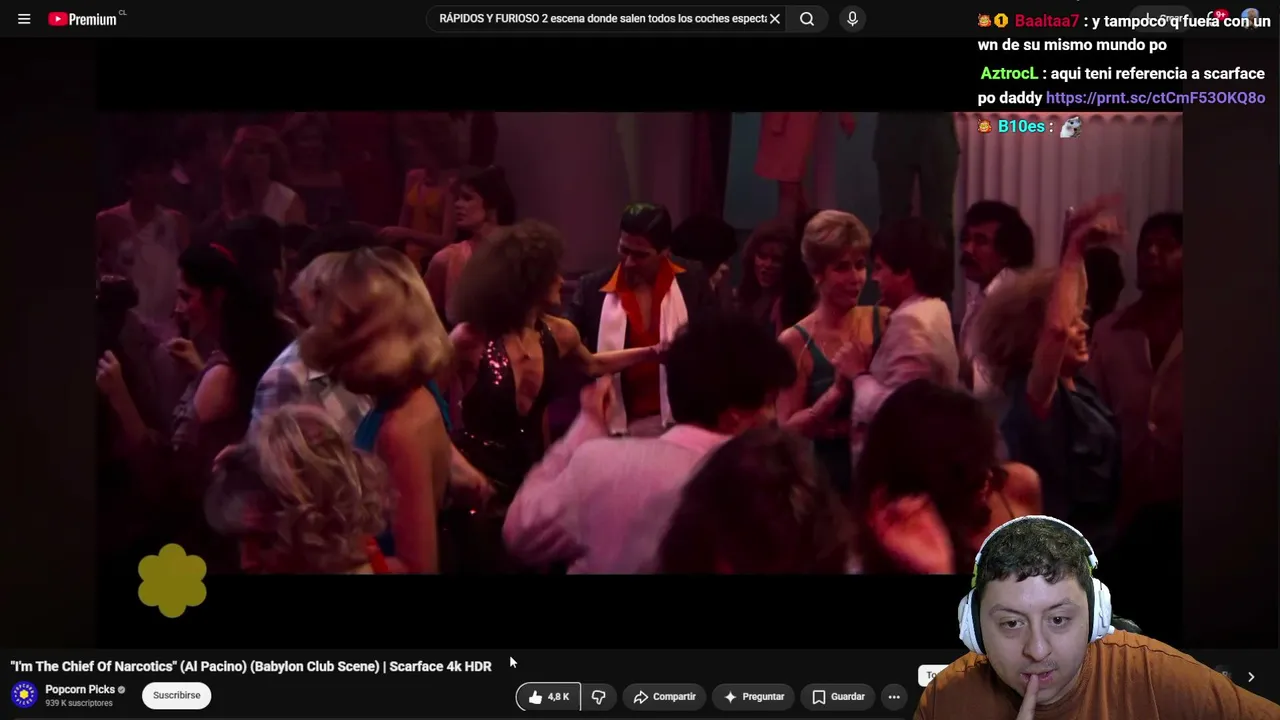
Task: Start voice search with the microphone icon
Action: pyautogui.click(x=852, y=19)
